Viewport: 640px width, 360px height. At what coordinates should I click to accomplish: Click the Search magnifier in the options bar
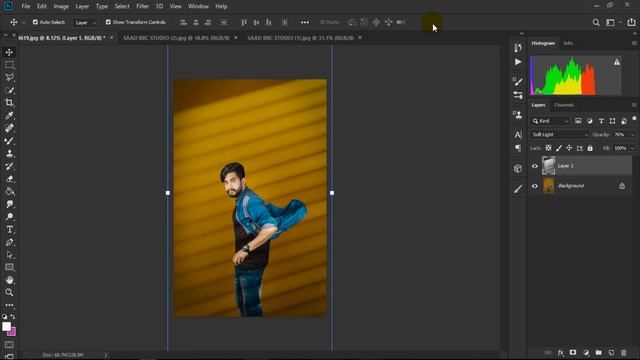[x=596, y=22]
